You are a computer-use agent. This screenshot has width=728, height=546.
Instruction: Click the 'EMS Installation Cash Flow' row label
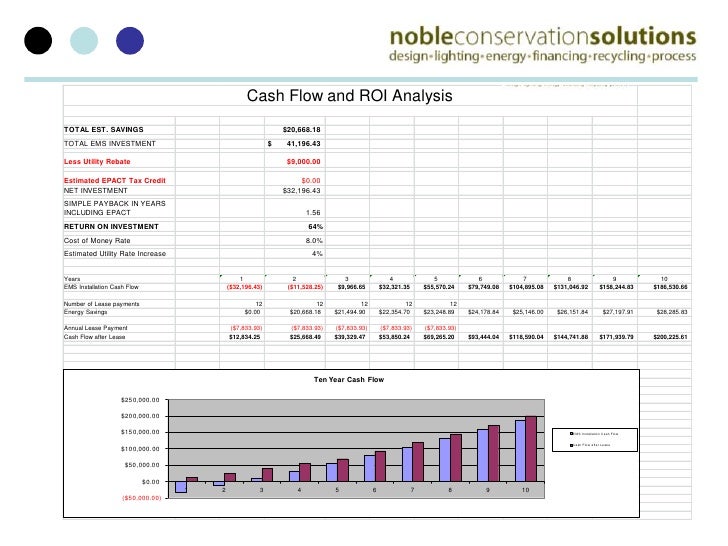(101, 287)
